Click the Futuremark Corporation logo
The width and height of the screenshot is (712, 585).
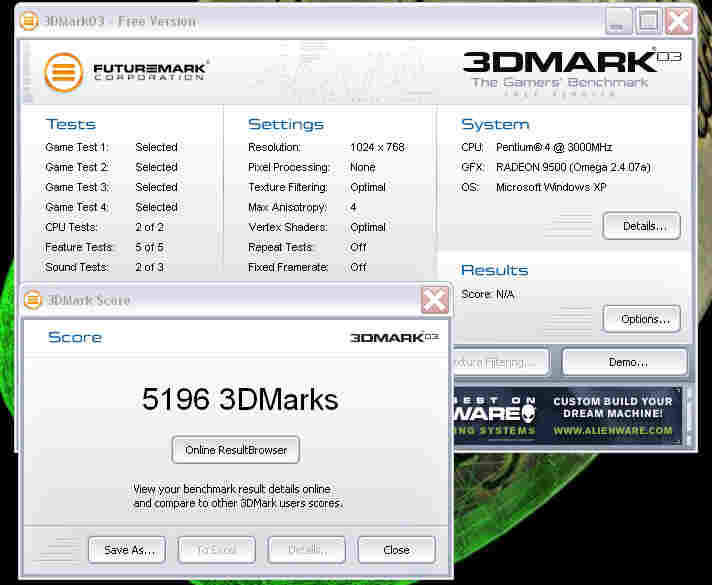click(x=126, y=72)
